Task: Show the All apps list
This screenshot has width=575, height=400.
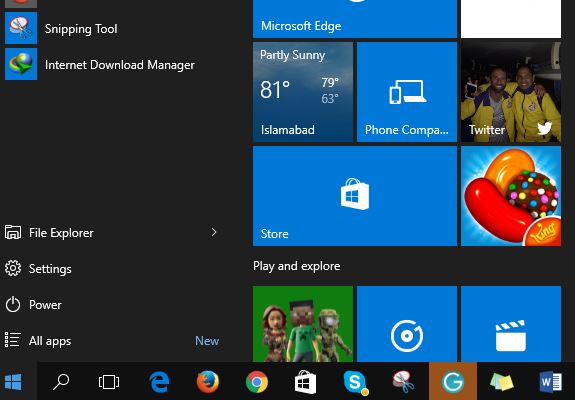Action: pos(110,341)
